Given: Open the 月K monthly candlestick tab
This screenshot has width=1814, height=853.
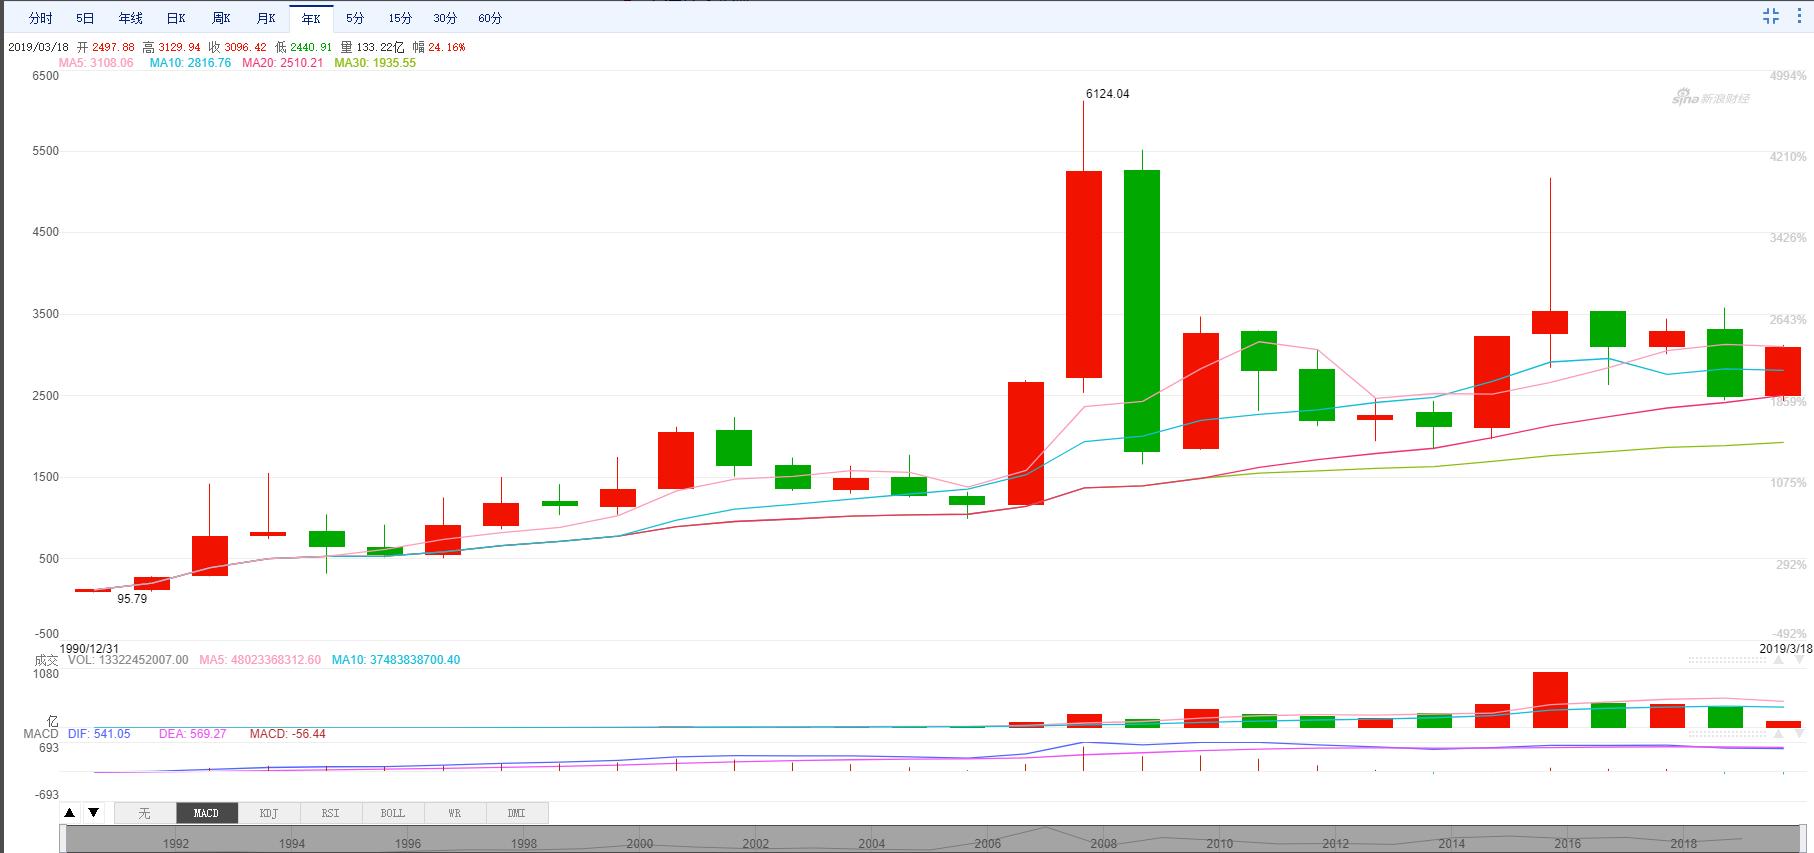Looking at the screenshot, I should pyautogui.click(x=266, y=18).
